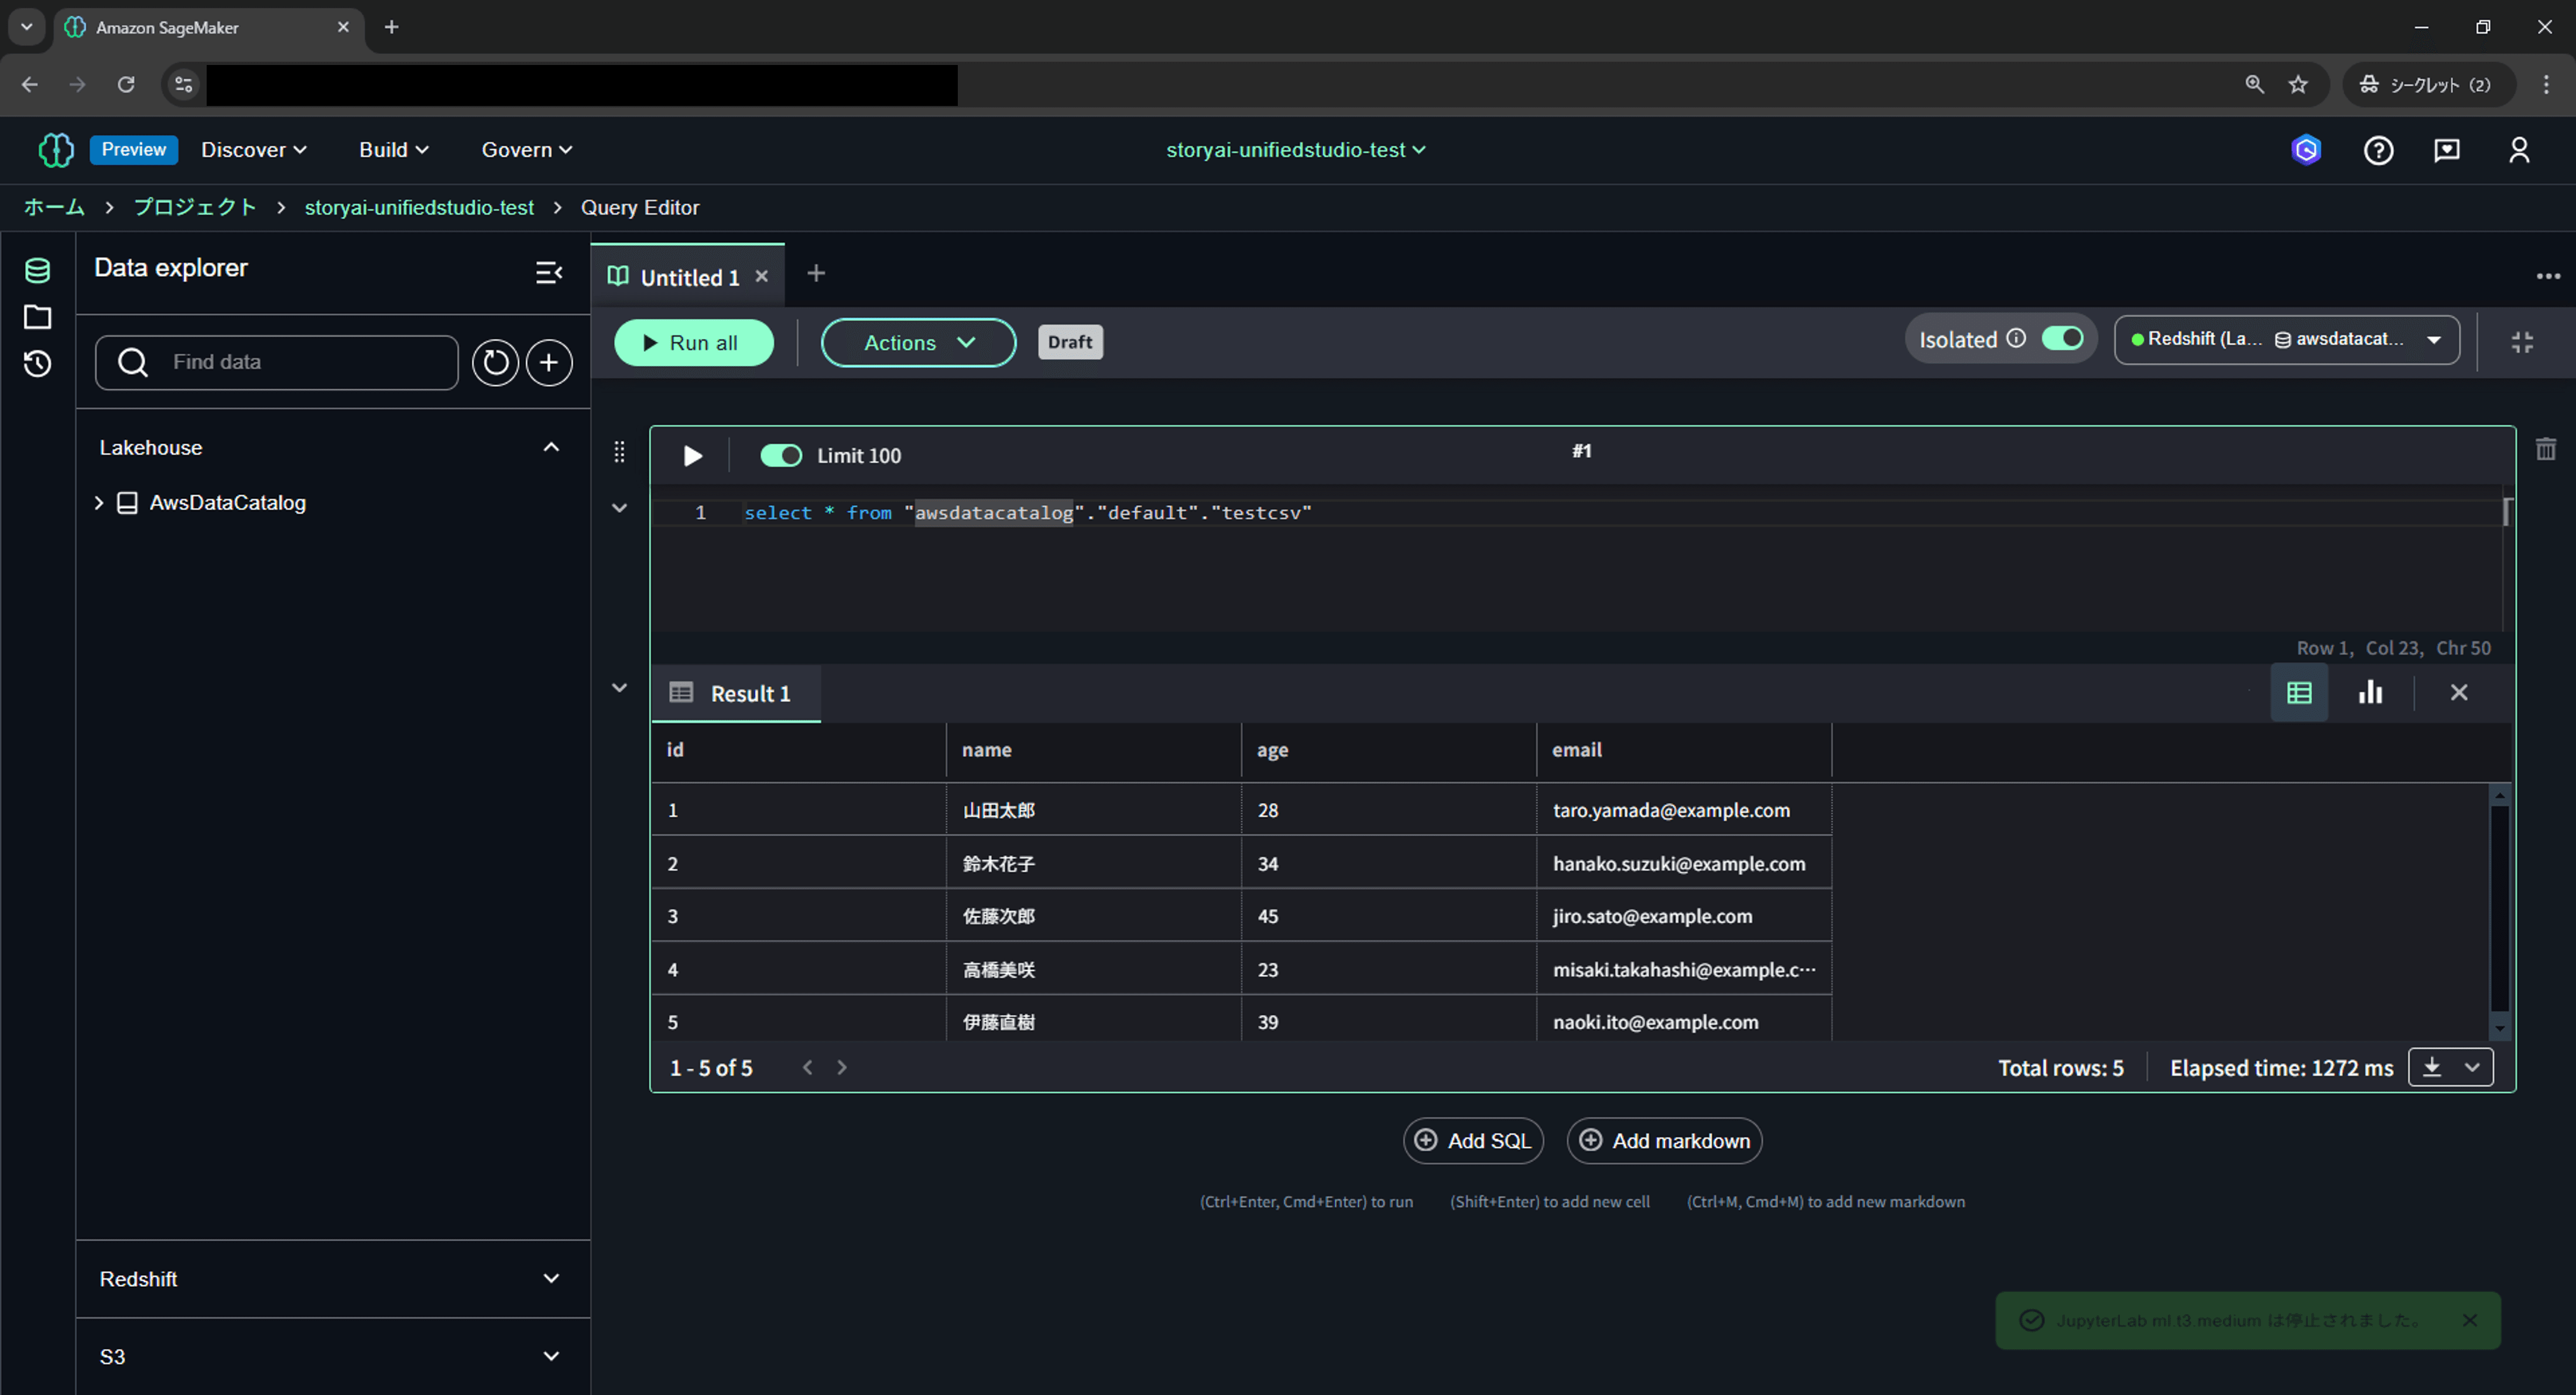Refresh the data explorer list
The height and width of the screenshot is (1395, 2576).
click(x=495, y=362)
